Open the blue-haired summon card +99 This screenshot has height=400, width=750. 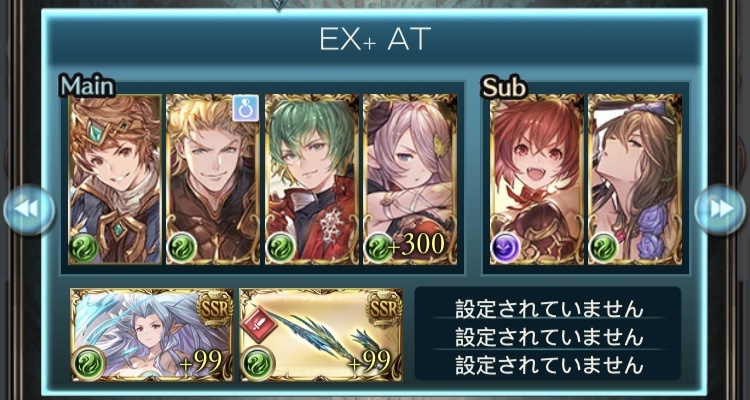pyautogui.click(x=152, y=334)
